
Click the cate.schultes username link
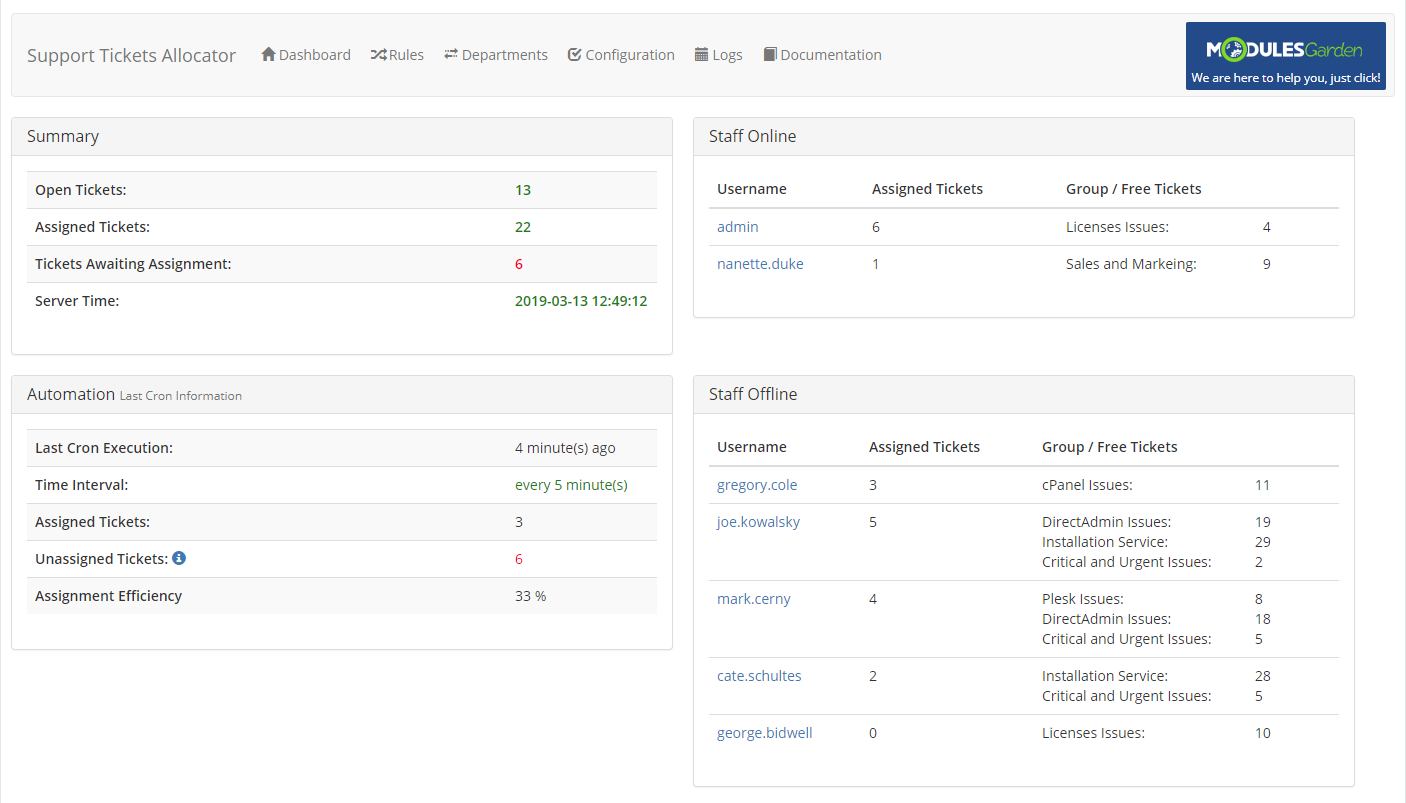(759, 676)
